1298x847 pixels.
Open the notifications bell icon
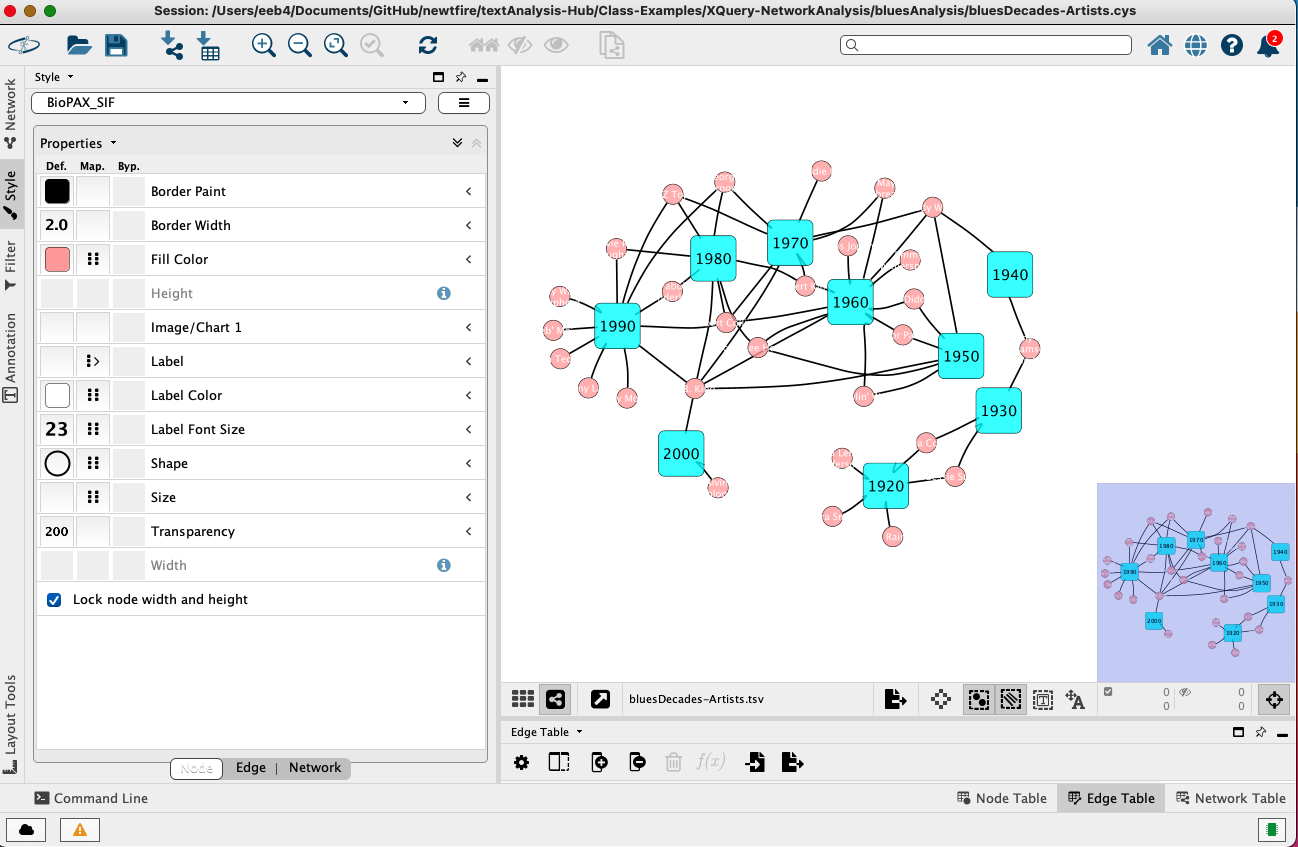[x=1268, y=45]
